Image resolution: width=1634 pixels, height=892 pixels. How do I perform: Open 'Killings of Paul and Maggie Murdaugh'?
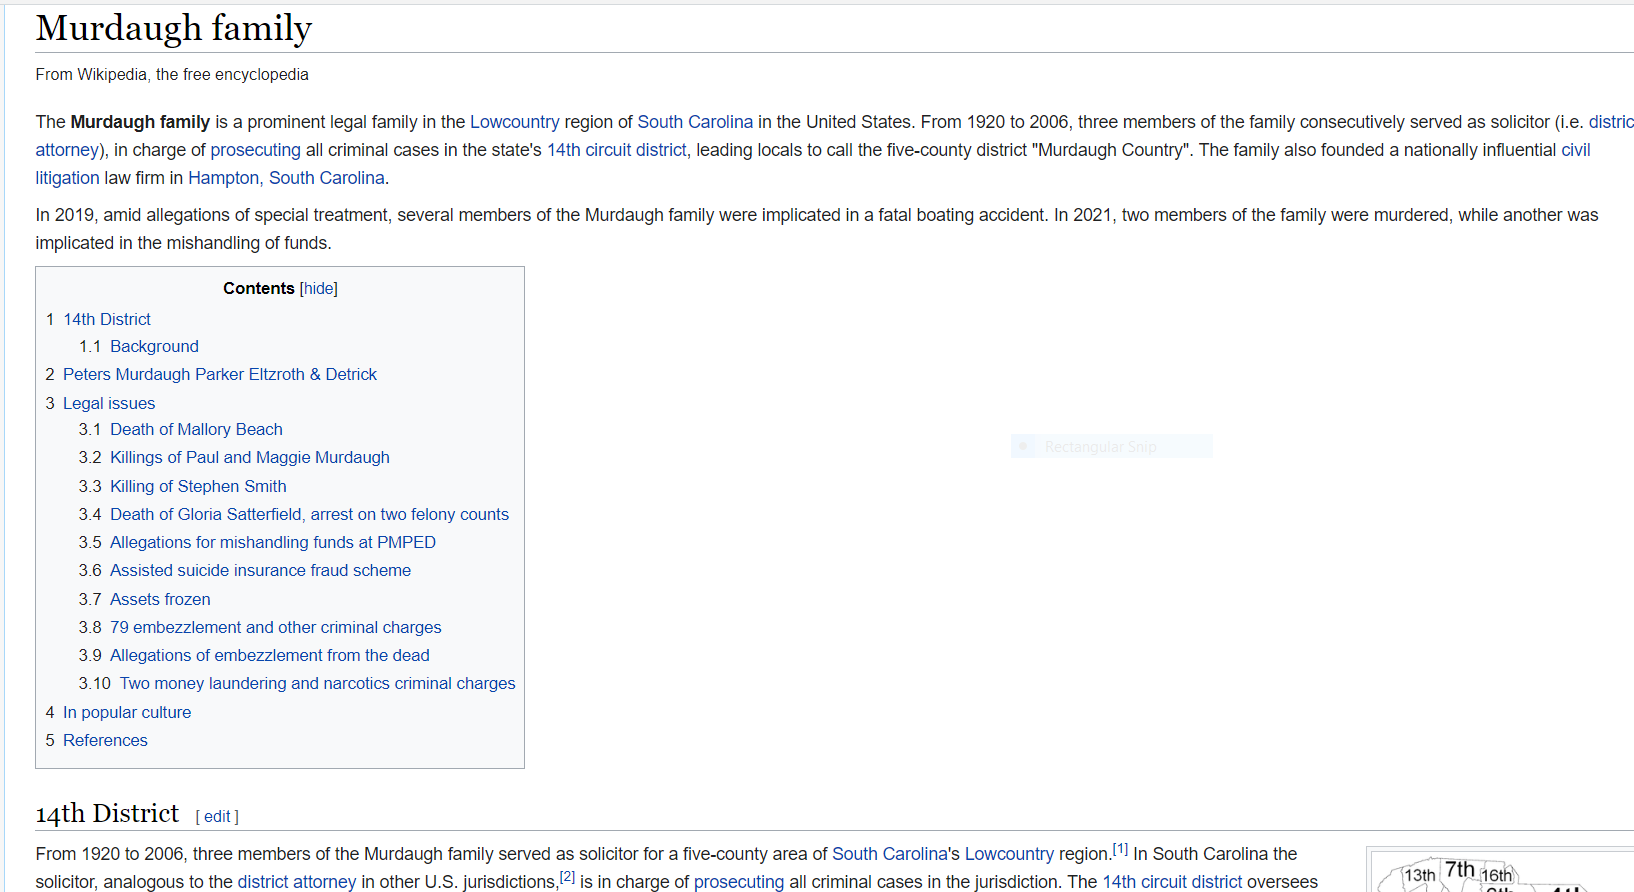(250, 457)
